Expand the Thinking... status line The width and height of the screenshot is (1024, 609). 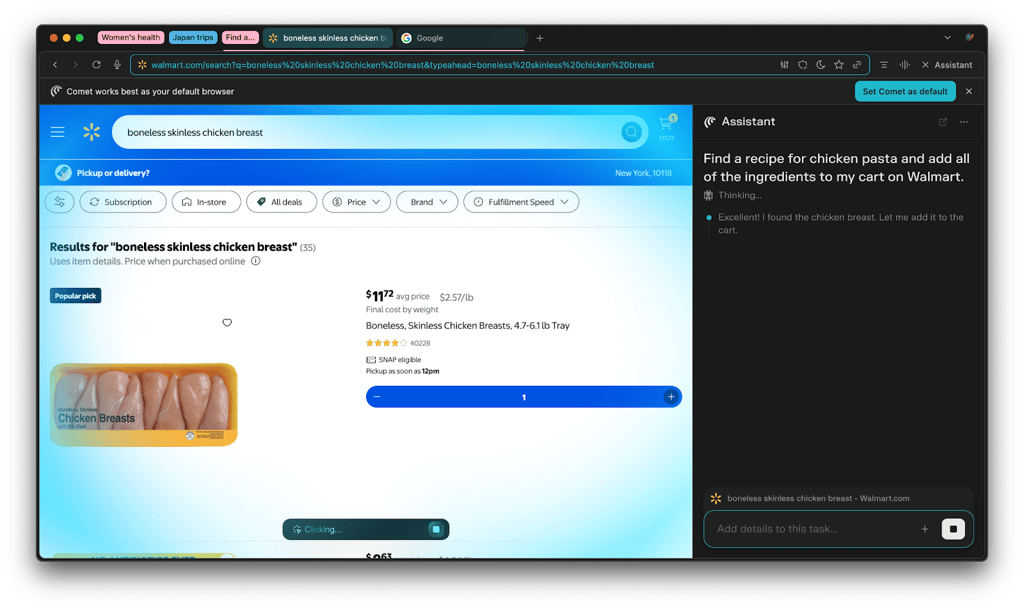tap(733, 195)
